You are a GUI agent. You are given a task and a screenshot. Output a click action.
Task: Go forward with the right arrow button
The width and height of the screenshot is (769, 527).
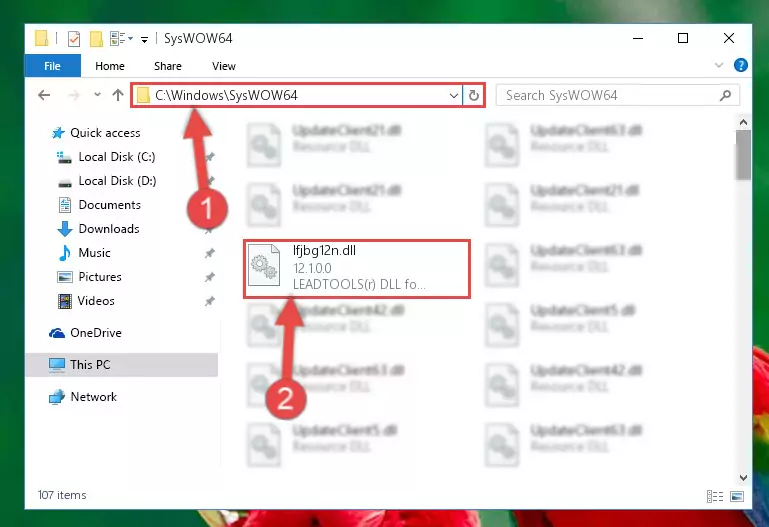point(74,95)
